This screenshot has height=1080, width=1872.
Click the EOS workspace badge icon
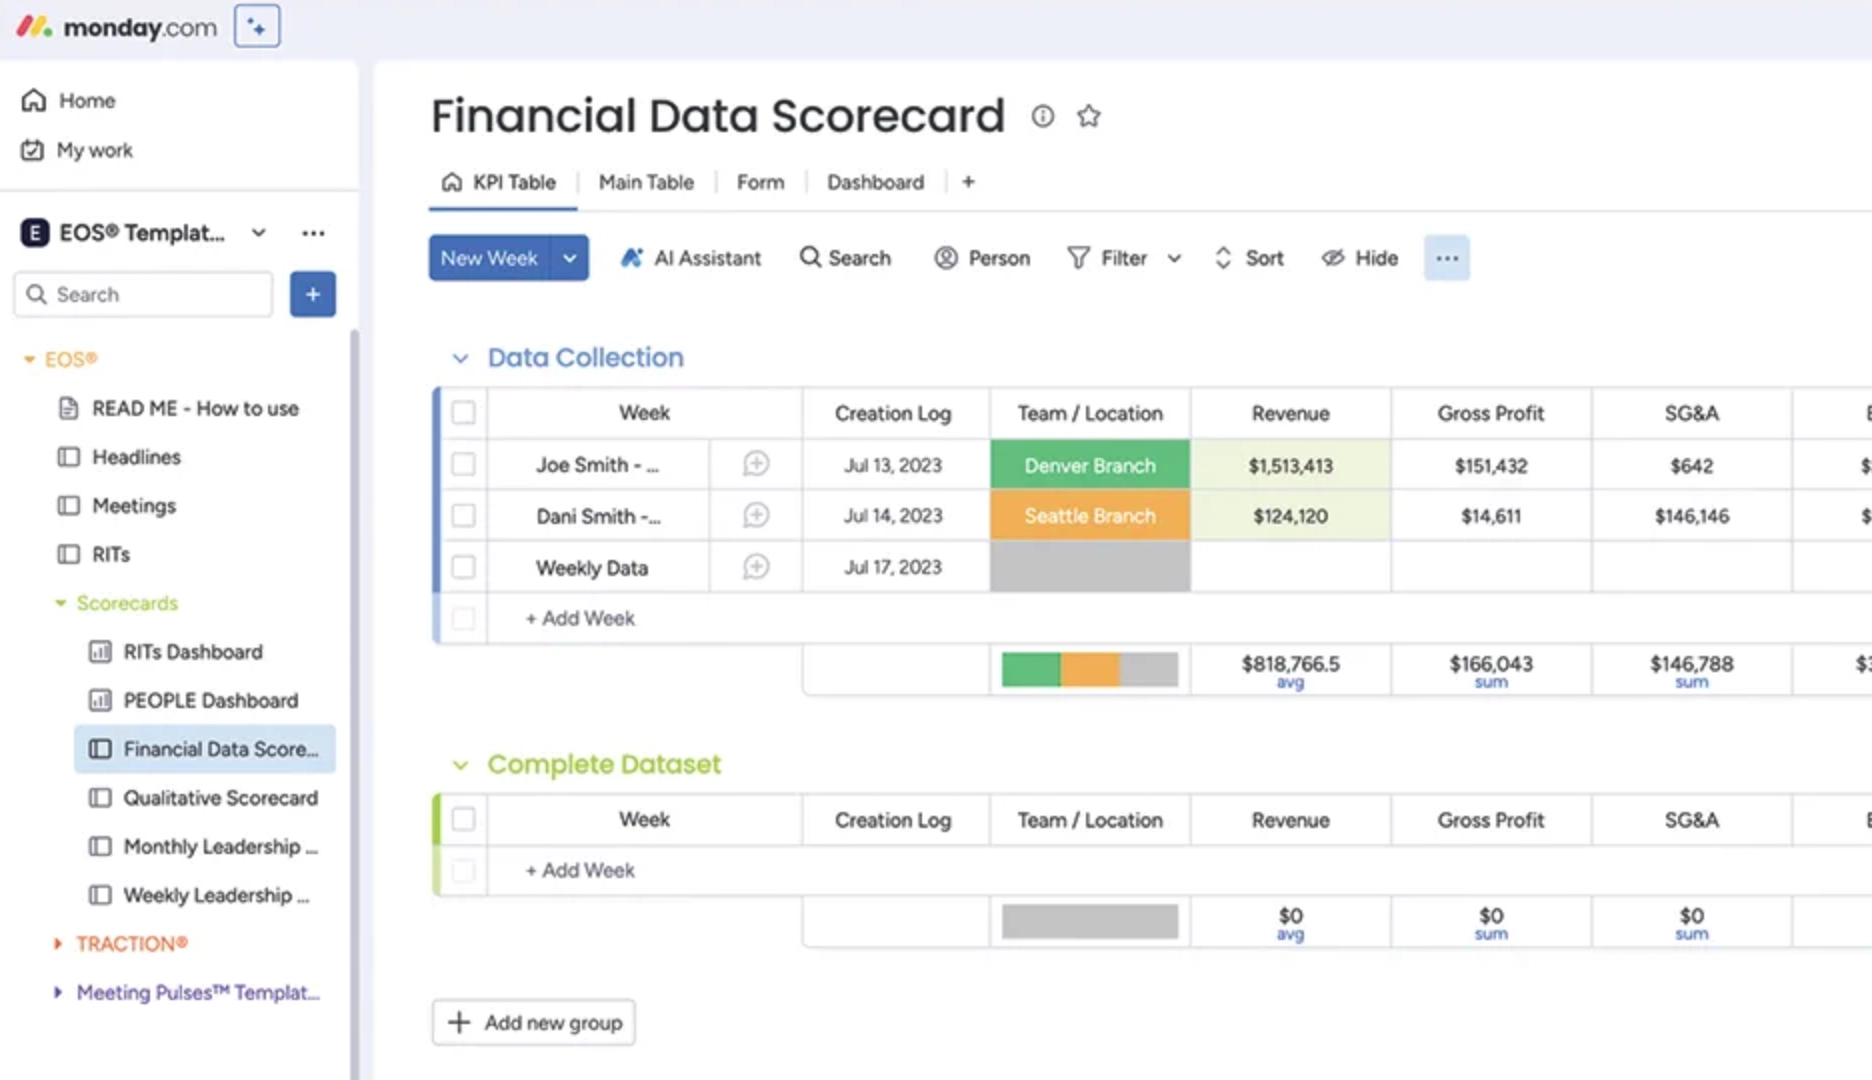35,233
